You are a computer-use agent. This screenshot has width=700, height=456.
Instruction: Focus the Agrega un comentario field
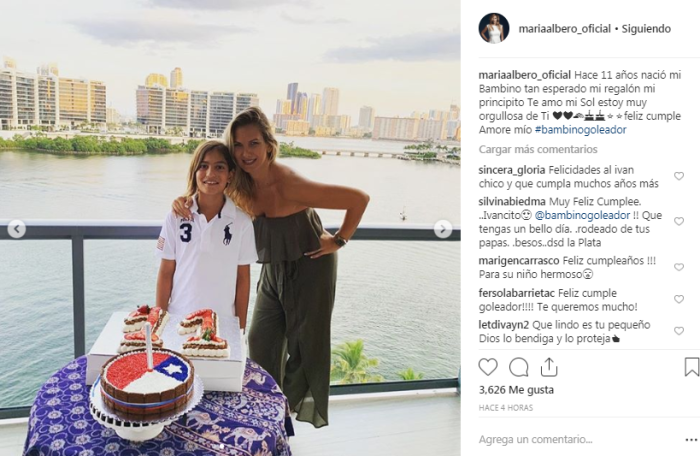click(576, 439)
